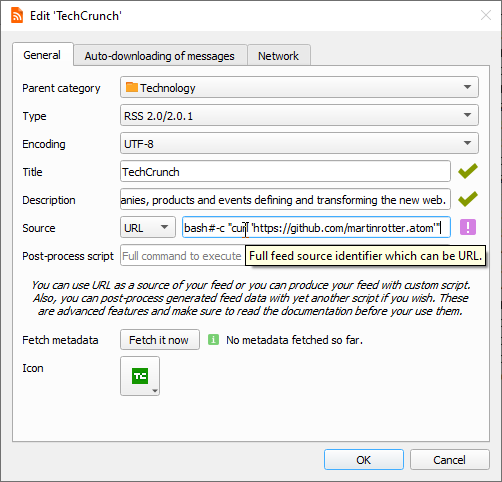Click the Post-process script input field

[182, 255]
